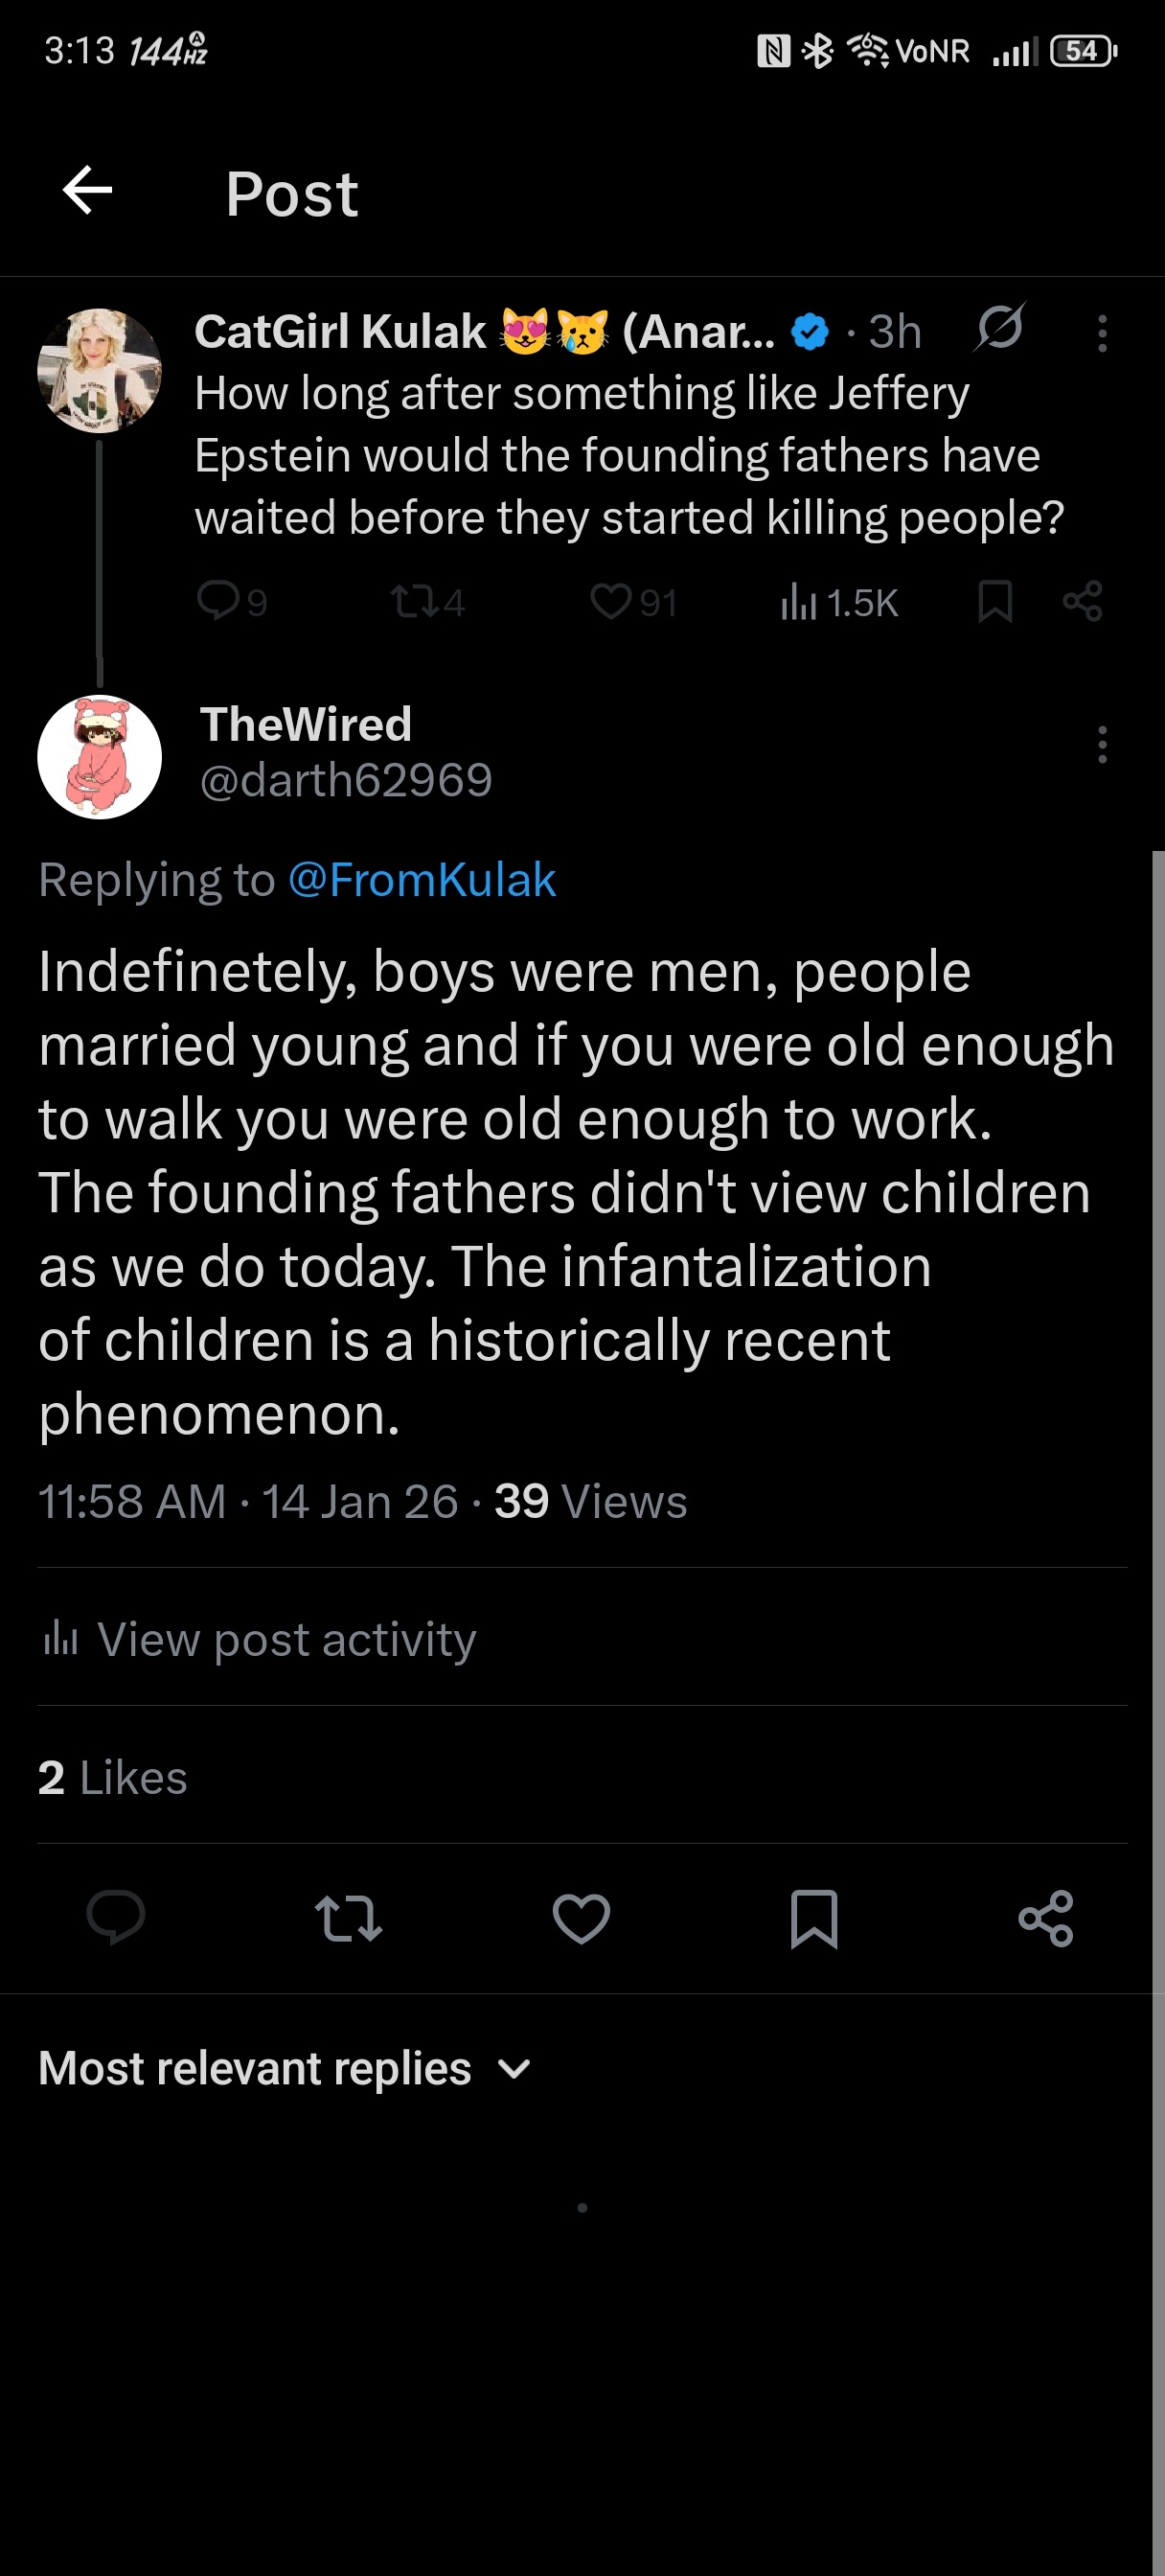Like CatGirl Kulak's post with 91 likes
This screenshot has width=1165, height=2576.
(611, 601)
